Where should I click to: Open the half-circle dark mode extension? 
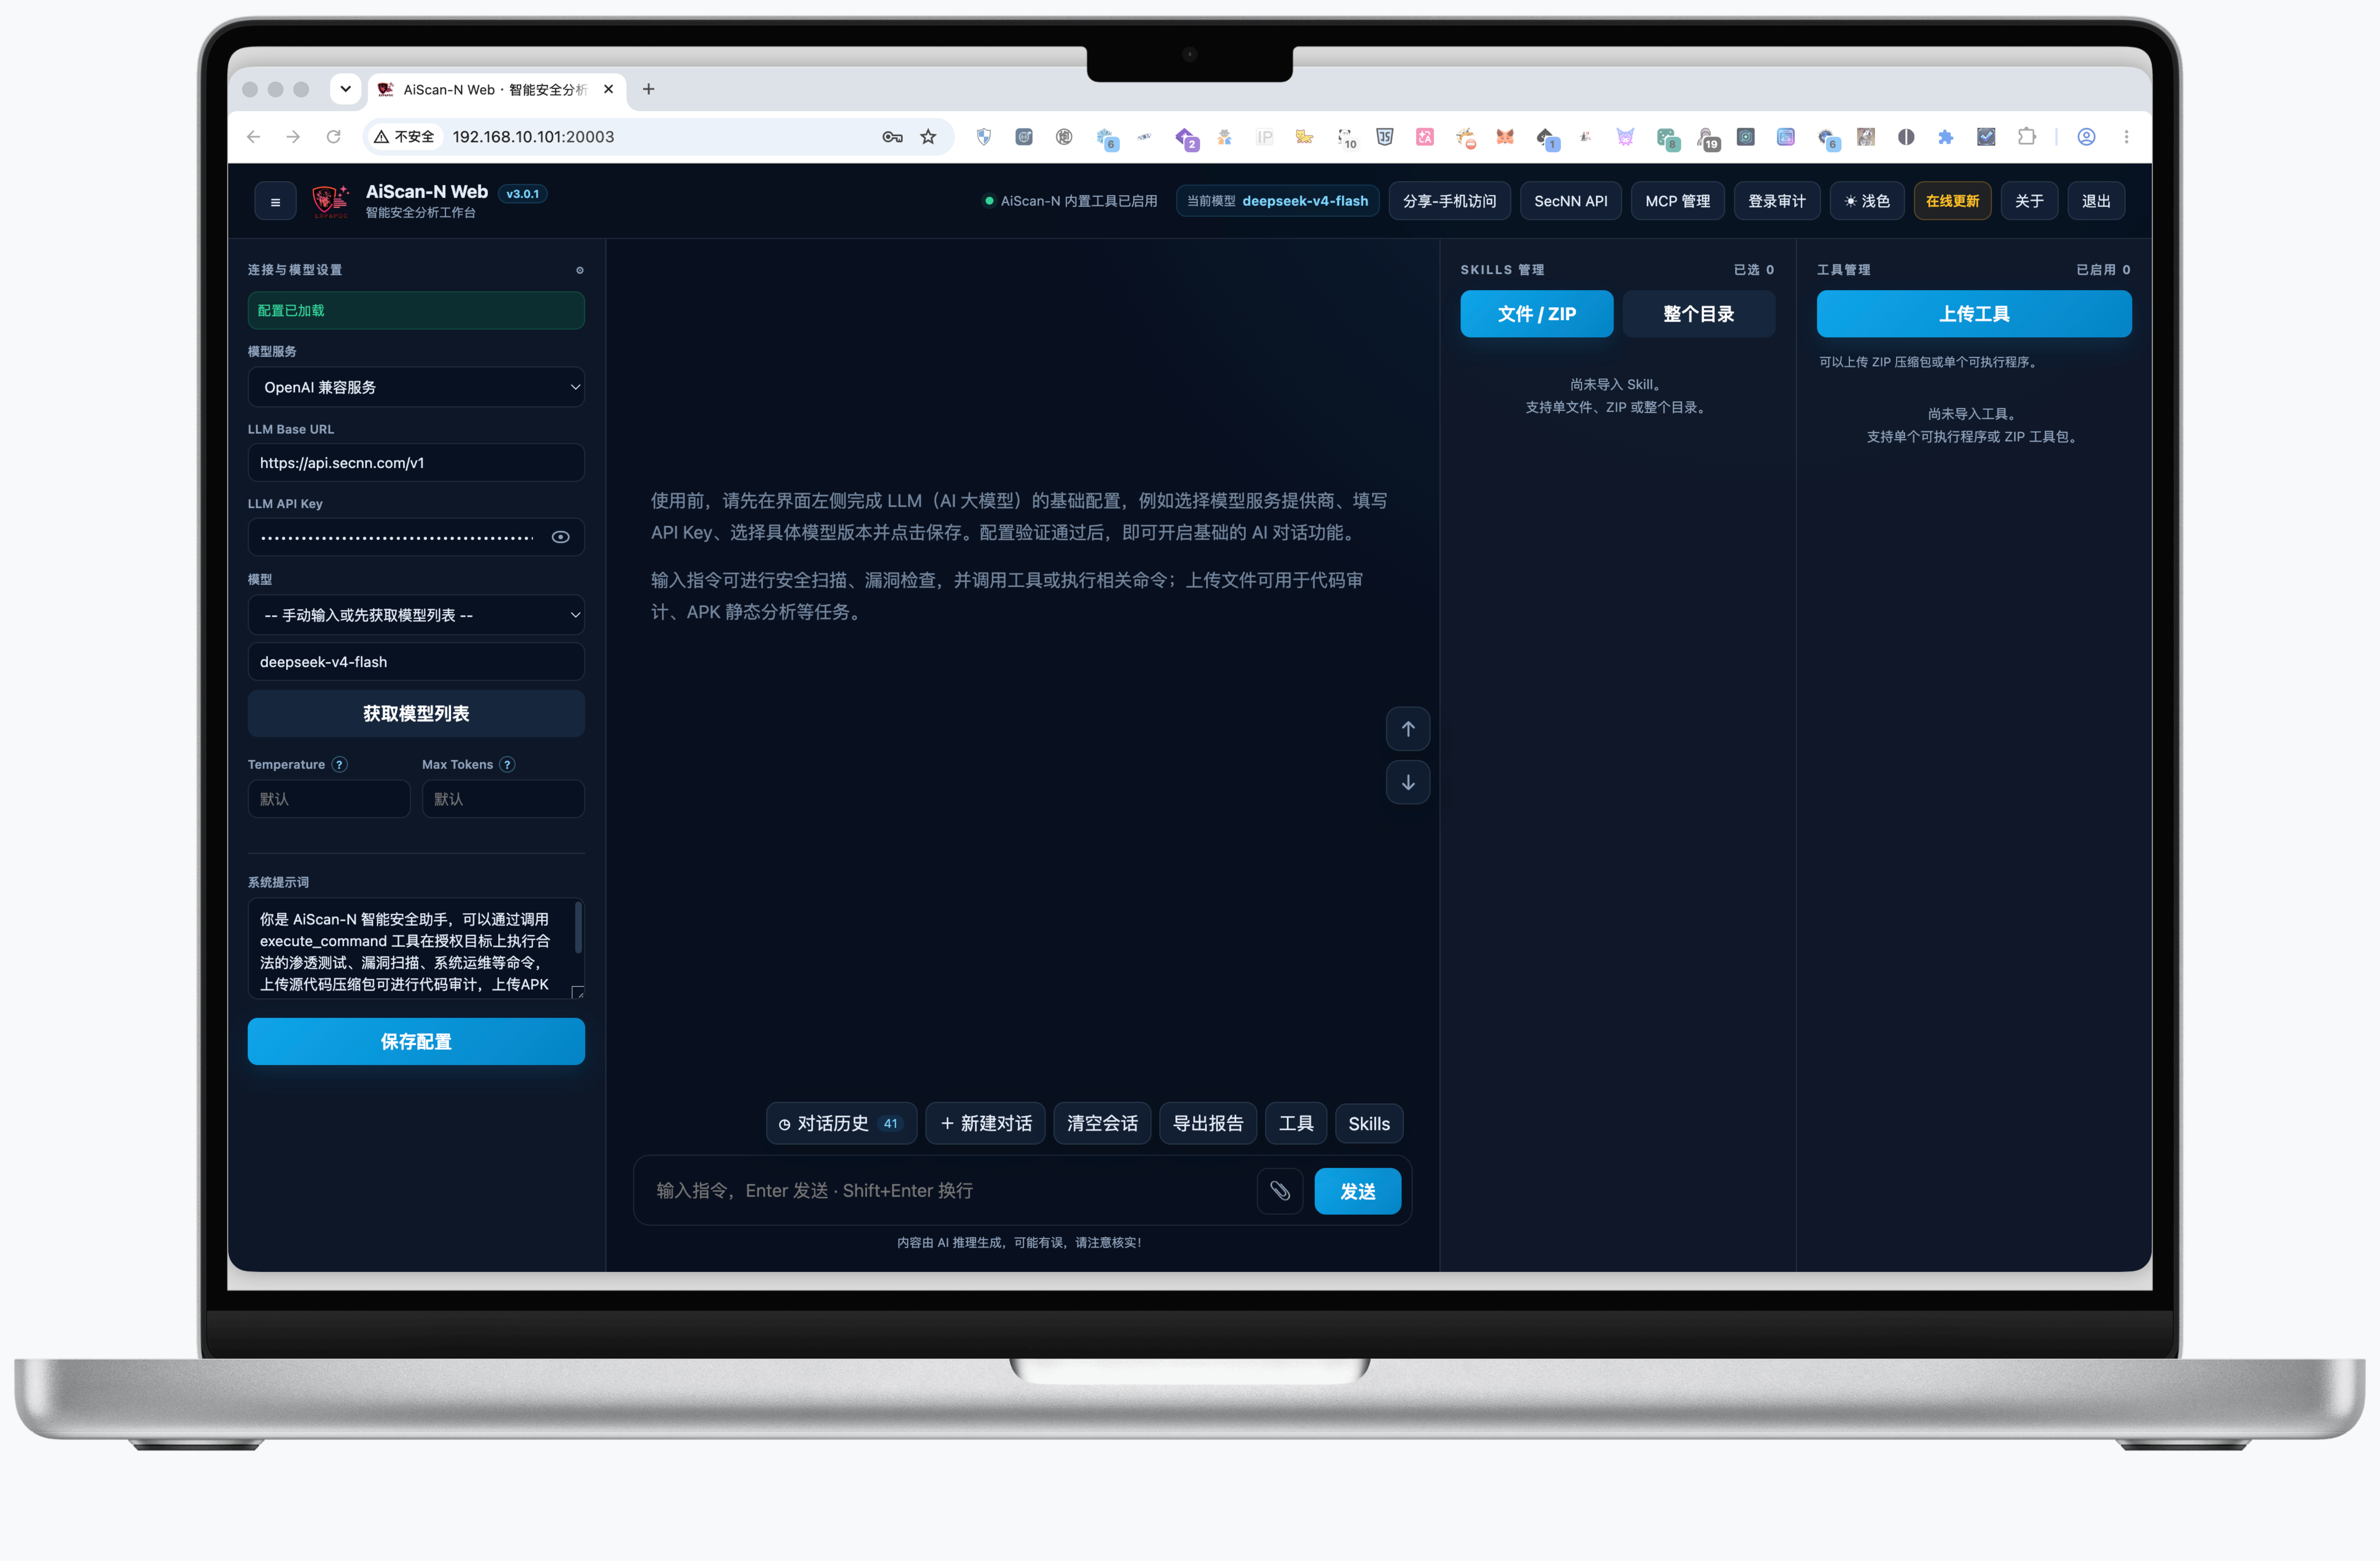coord(1906,137)
